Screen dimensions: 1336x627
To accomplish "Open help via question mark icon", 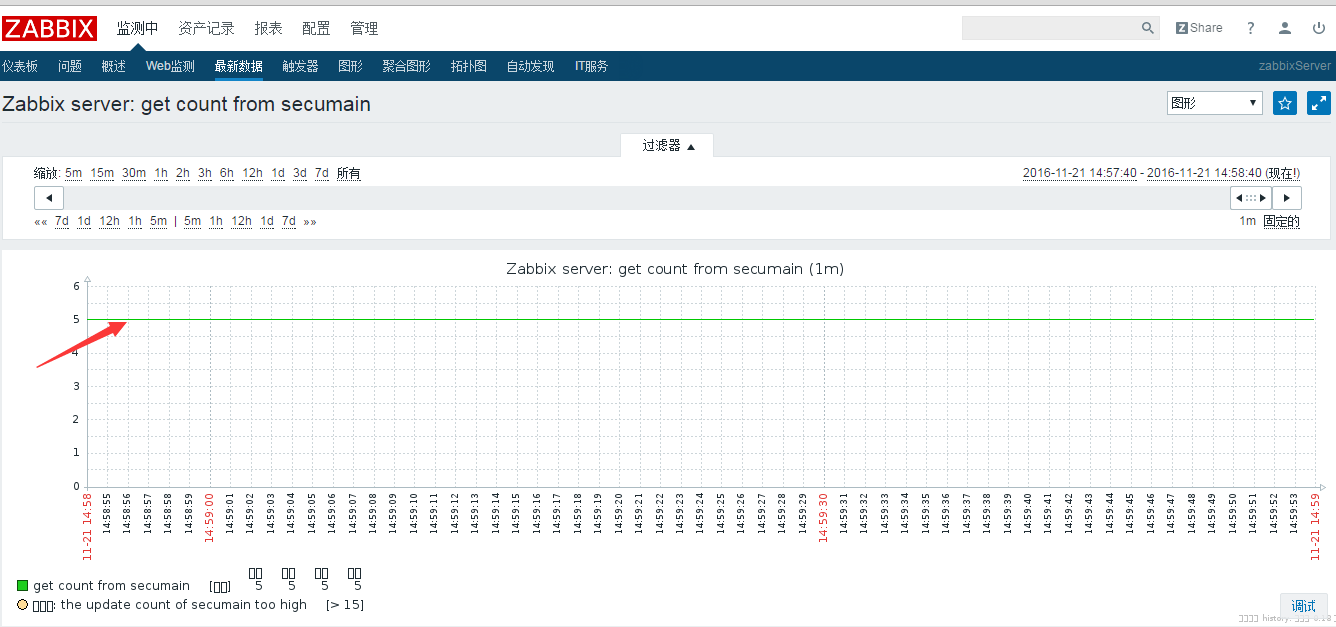I will pos(1250,28).
